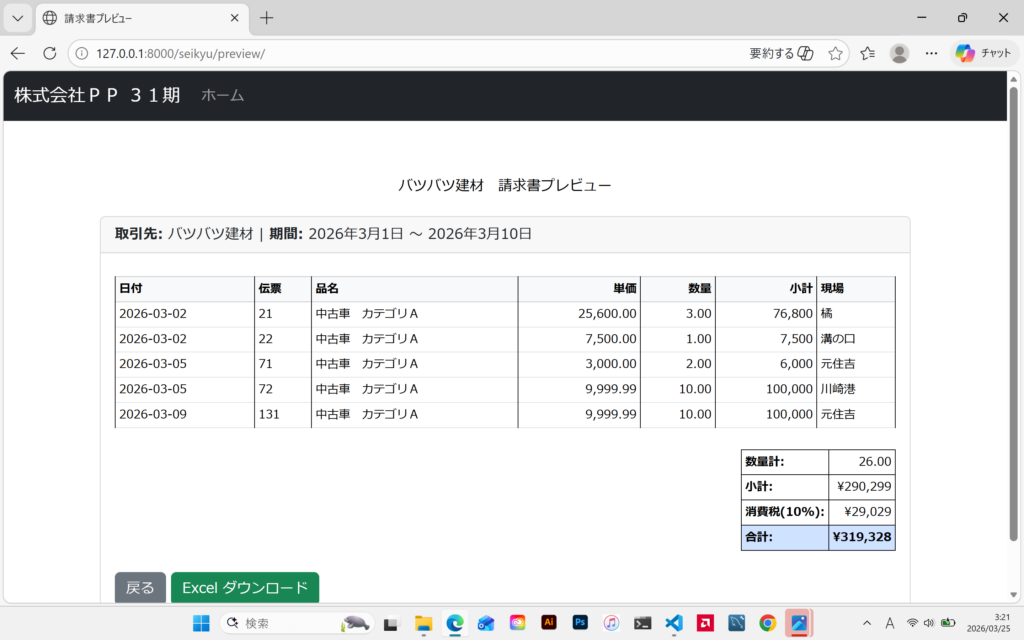1024x640 pixels.
Task: View site information icon beside the URL
Action: 83,53
